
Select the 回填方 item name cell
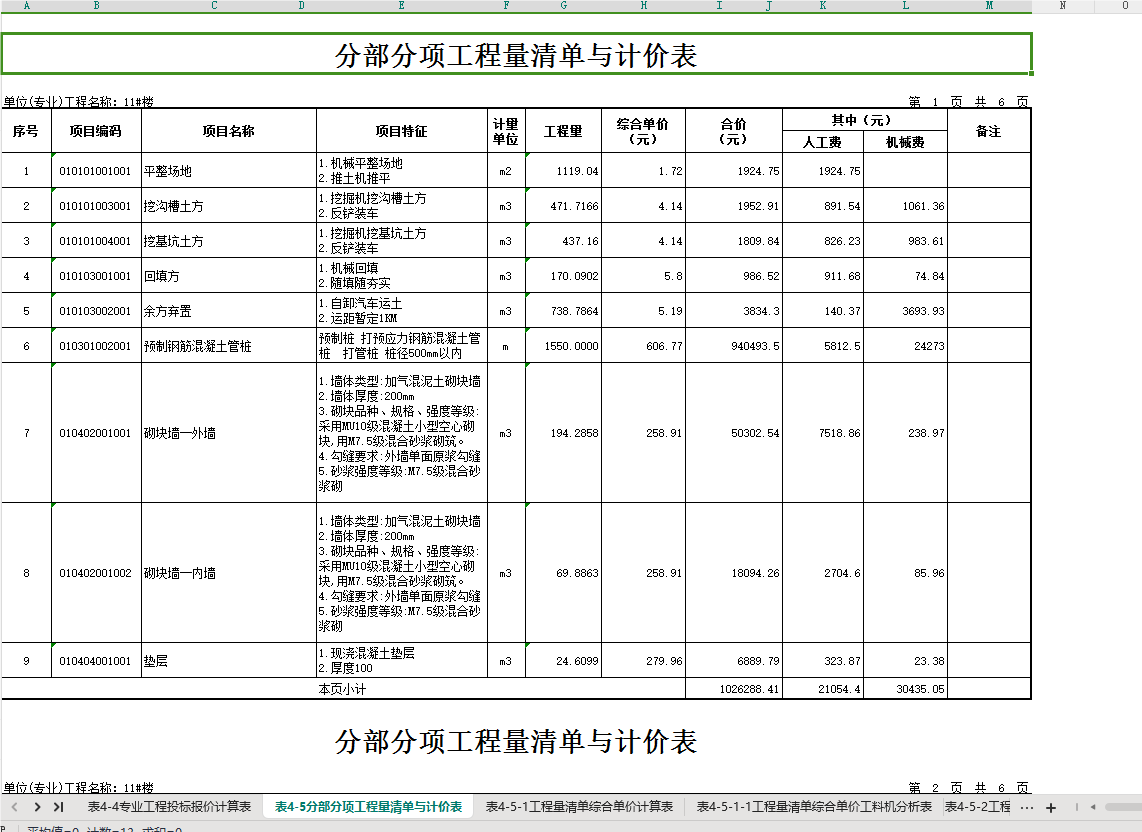click(x=229, y=276)
